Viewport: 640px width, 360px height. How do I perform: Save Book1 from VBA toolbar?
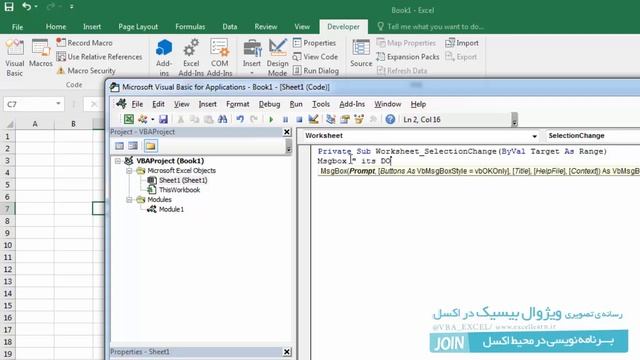coord(163,119)
